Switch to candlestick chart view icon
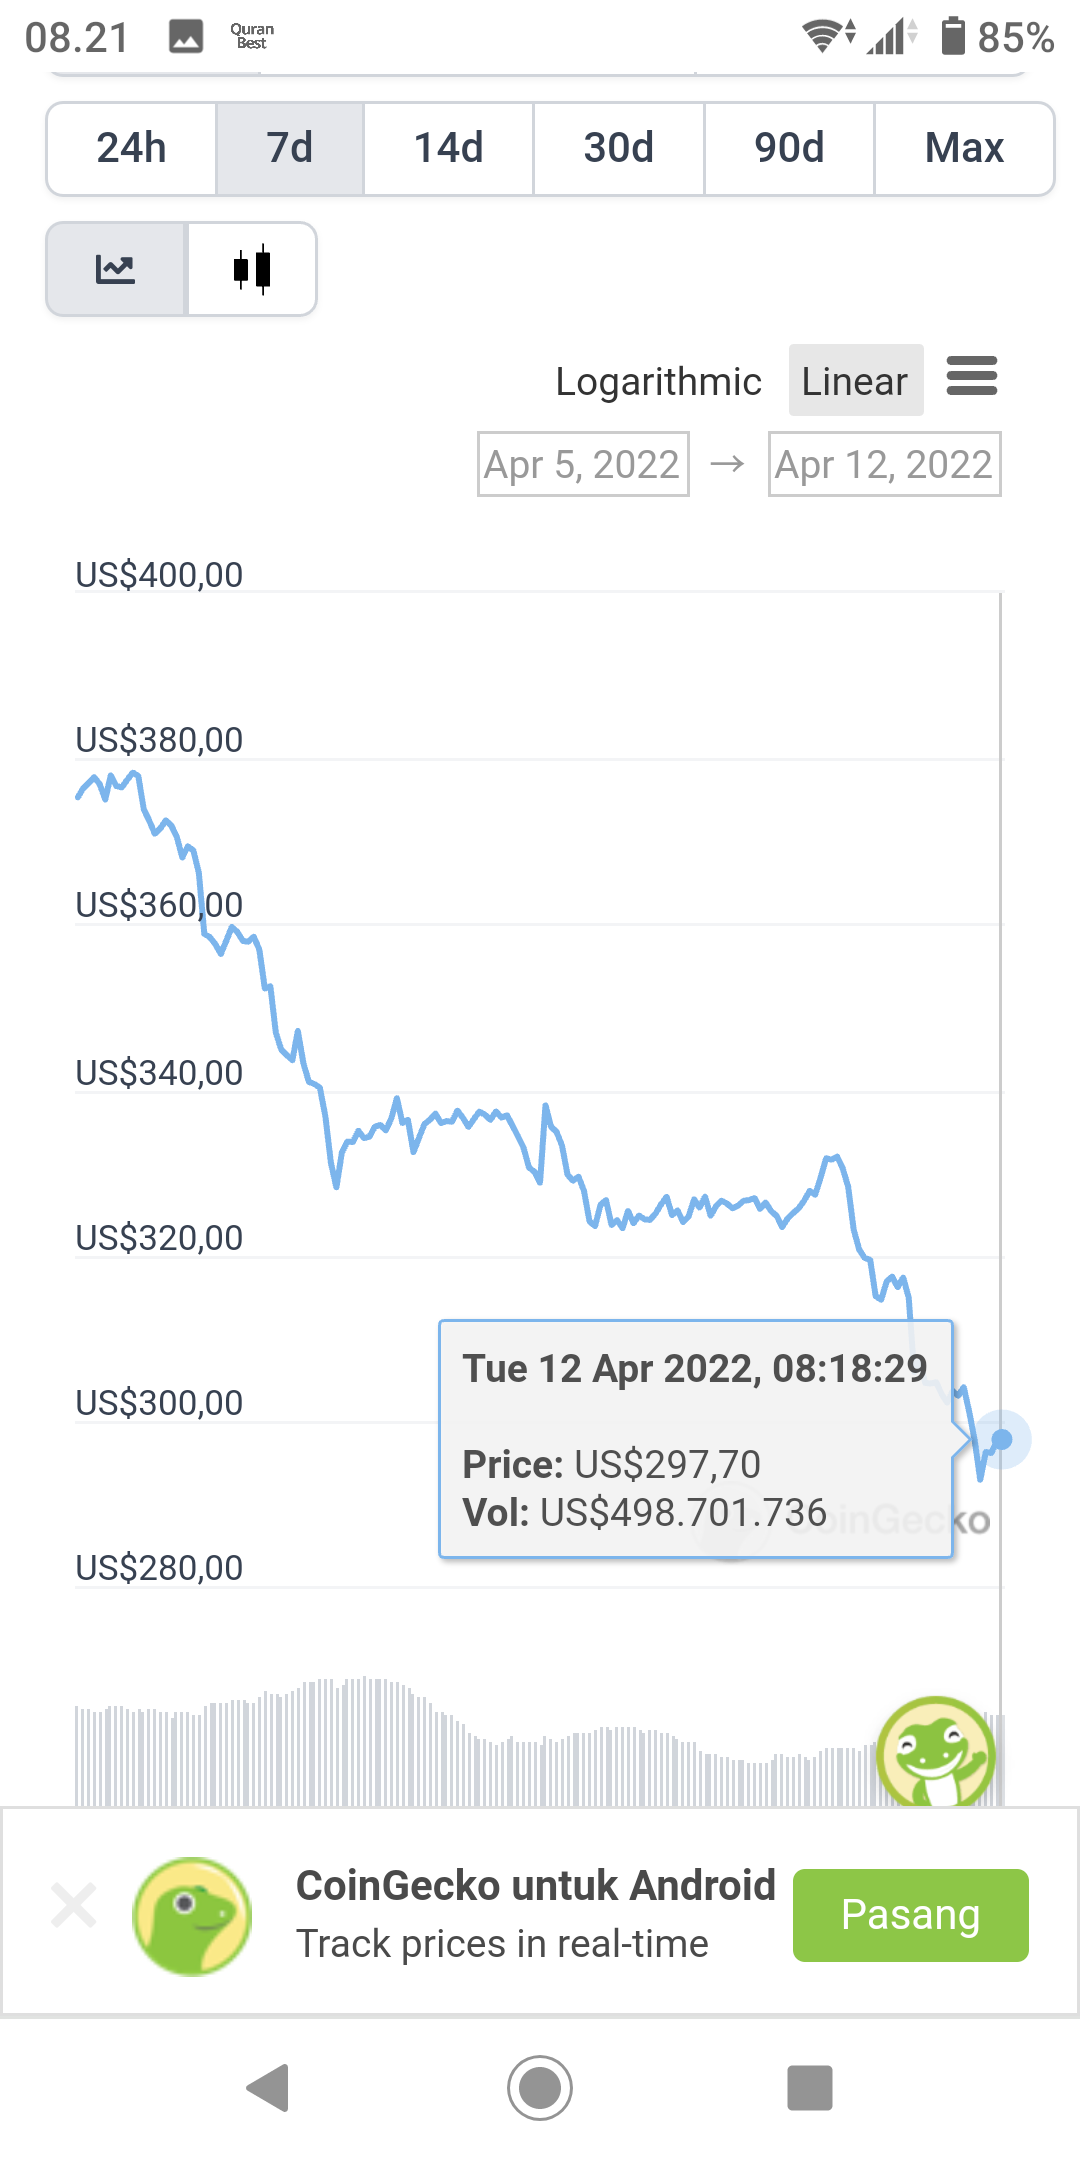 pos(252,269)
